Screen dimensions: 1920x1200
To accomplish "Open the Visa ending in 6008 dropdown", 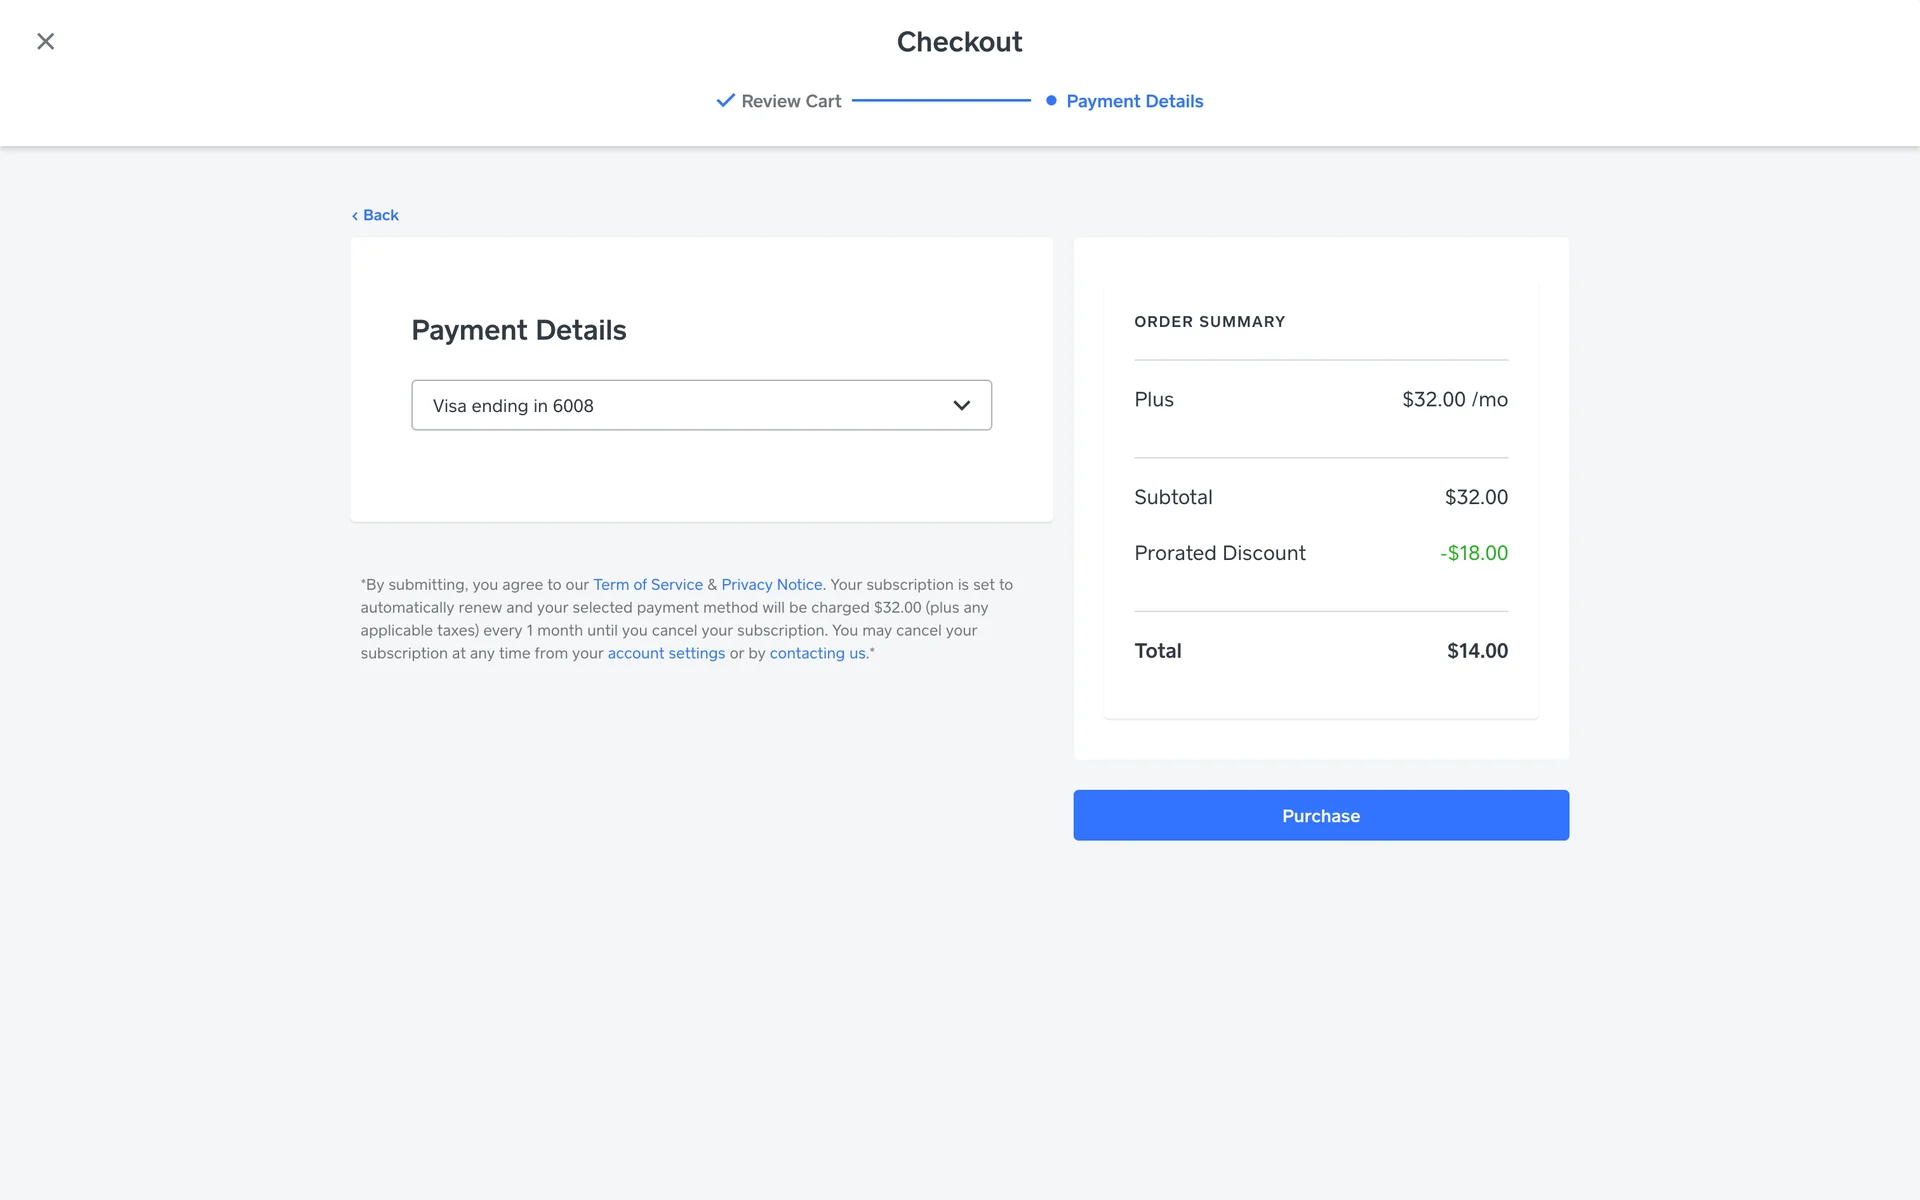I will (700, 405).
